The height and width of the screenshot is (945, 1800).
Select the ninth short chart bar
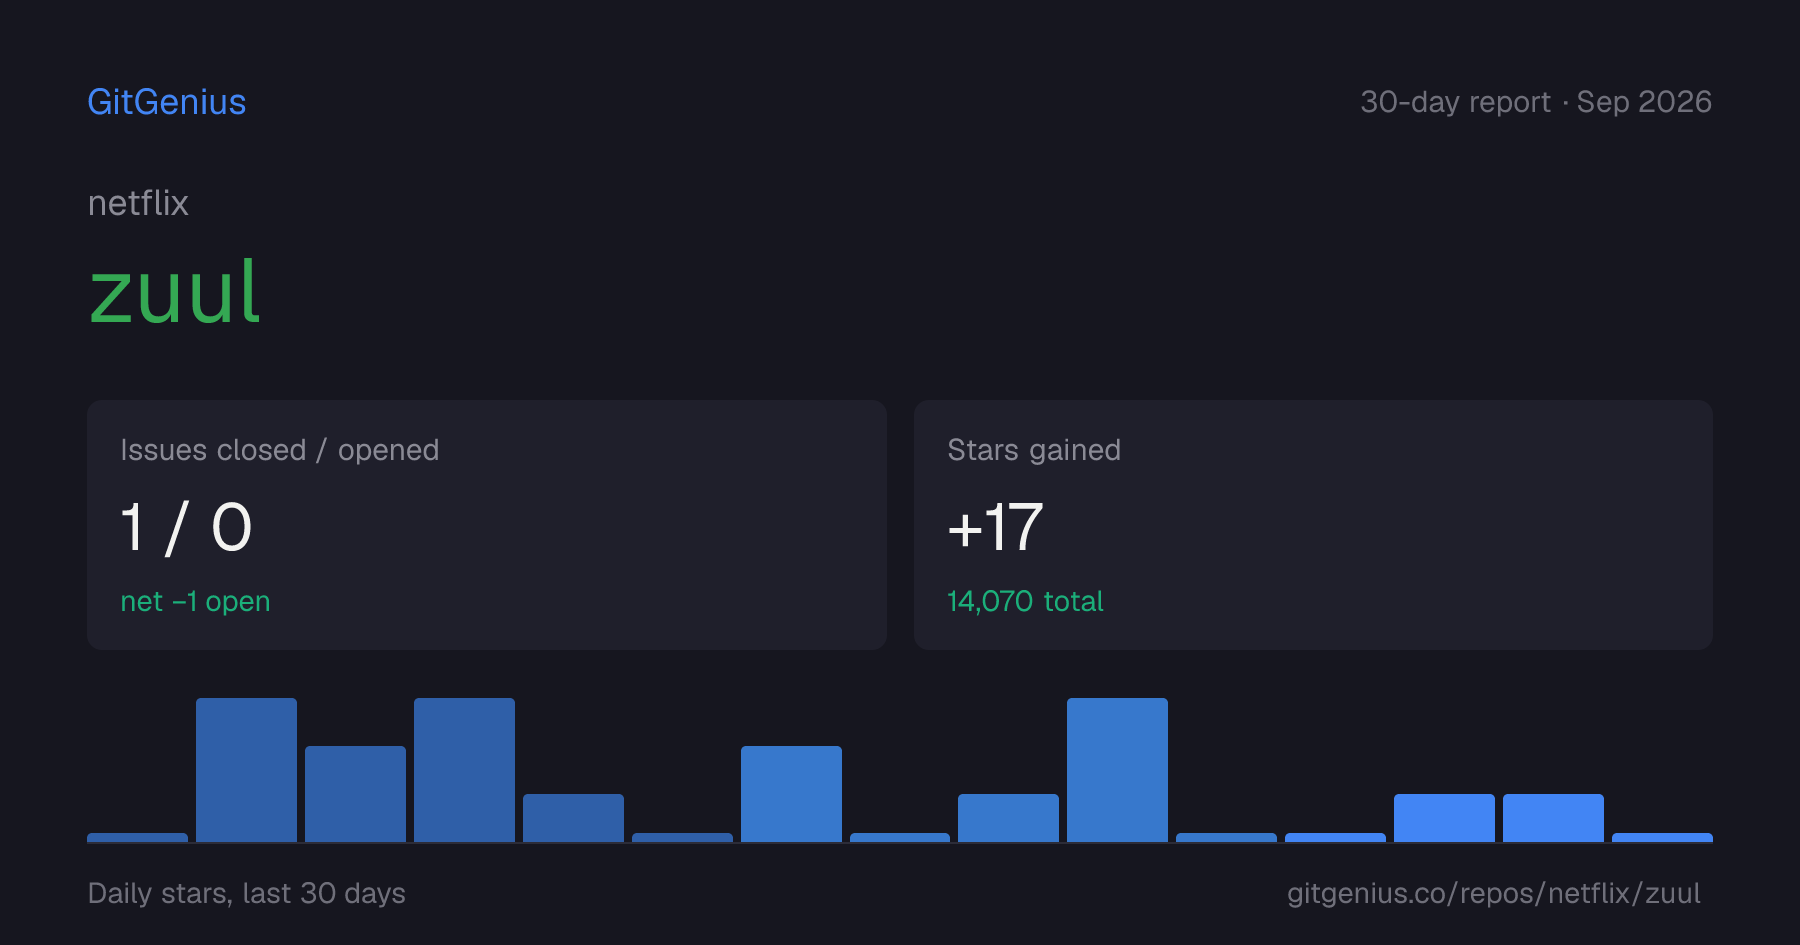click(1008, 818)
